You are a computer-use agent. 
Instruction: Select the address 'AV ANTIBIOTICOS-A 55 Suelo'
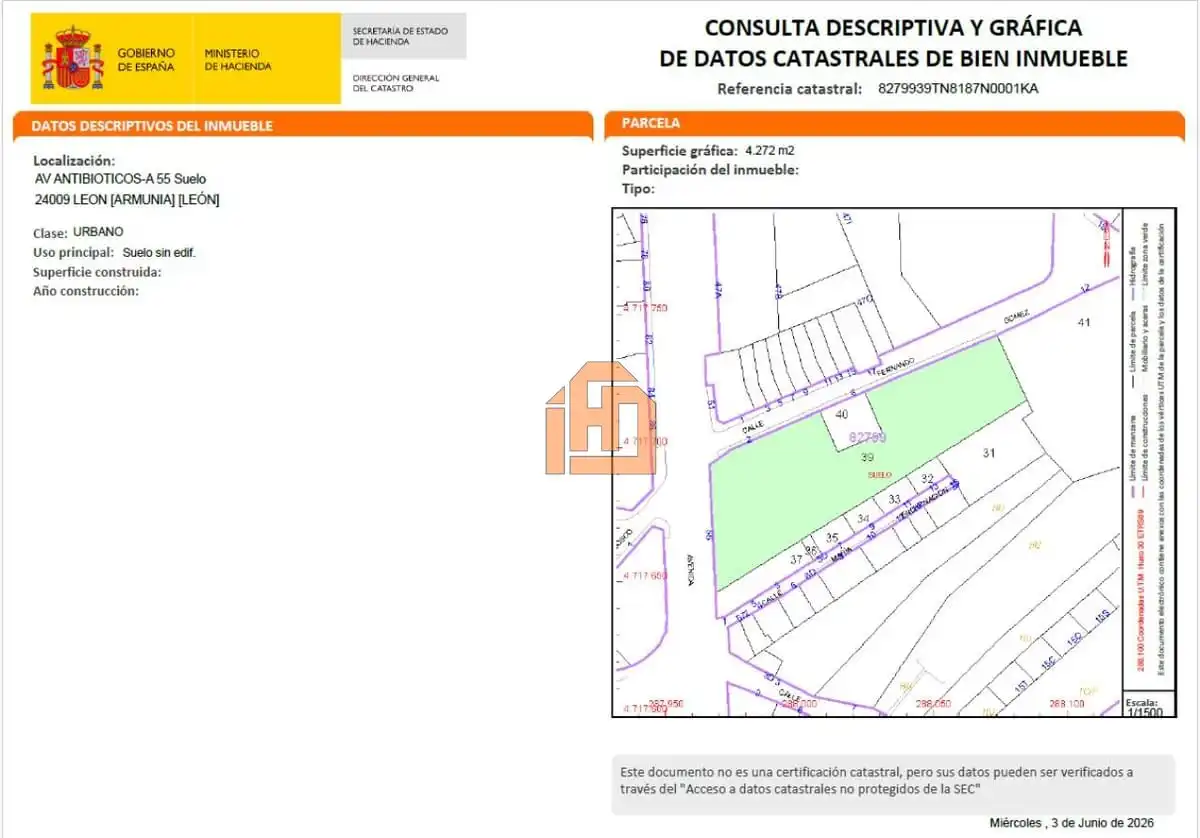pos(120,179)
